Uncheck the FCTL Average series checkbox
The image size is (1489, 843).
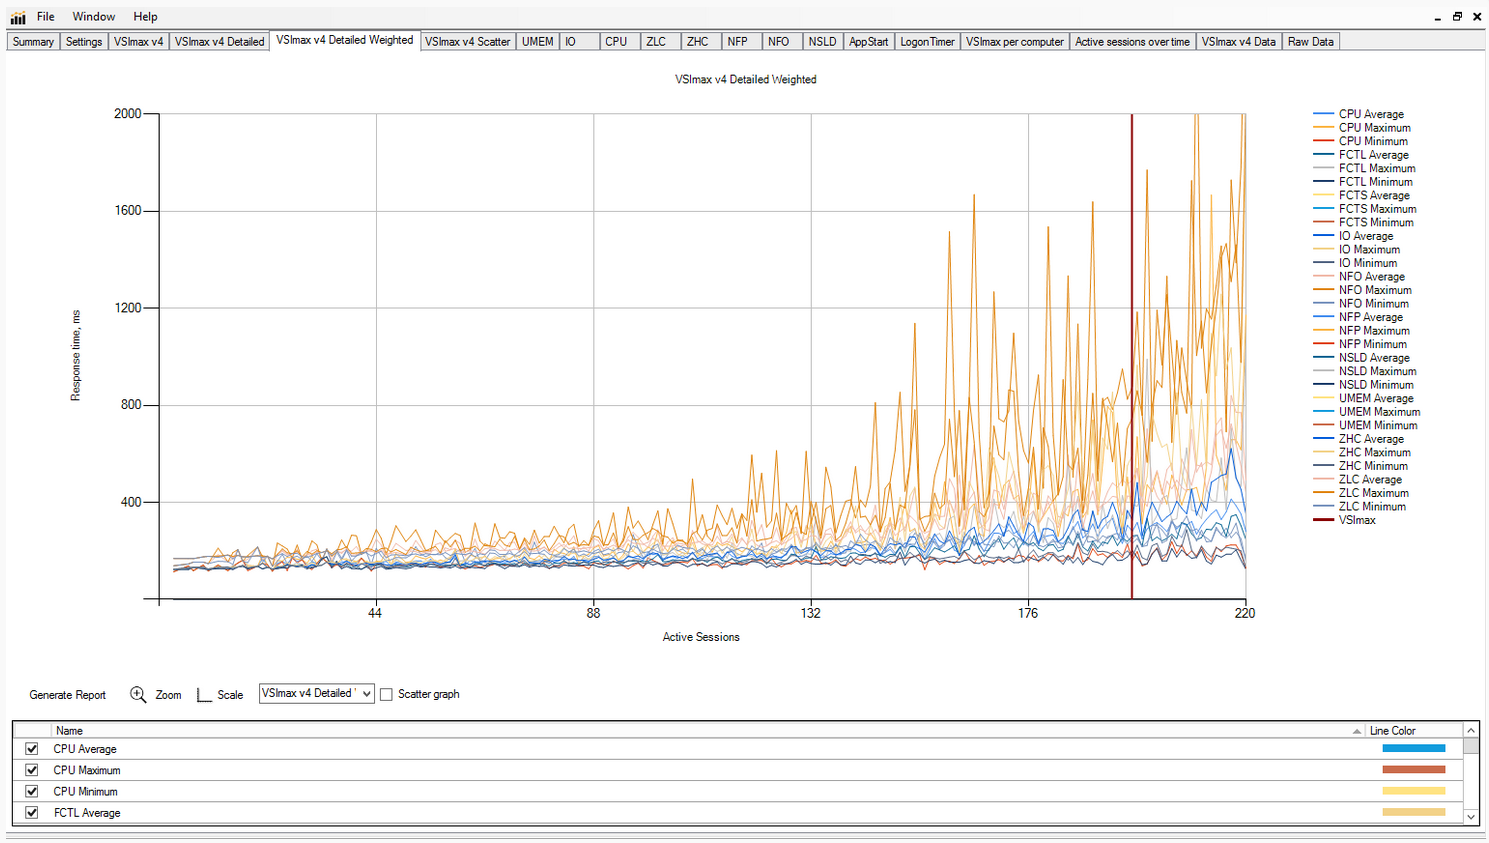pos(32,813)
